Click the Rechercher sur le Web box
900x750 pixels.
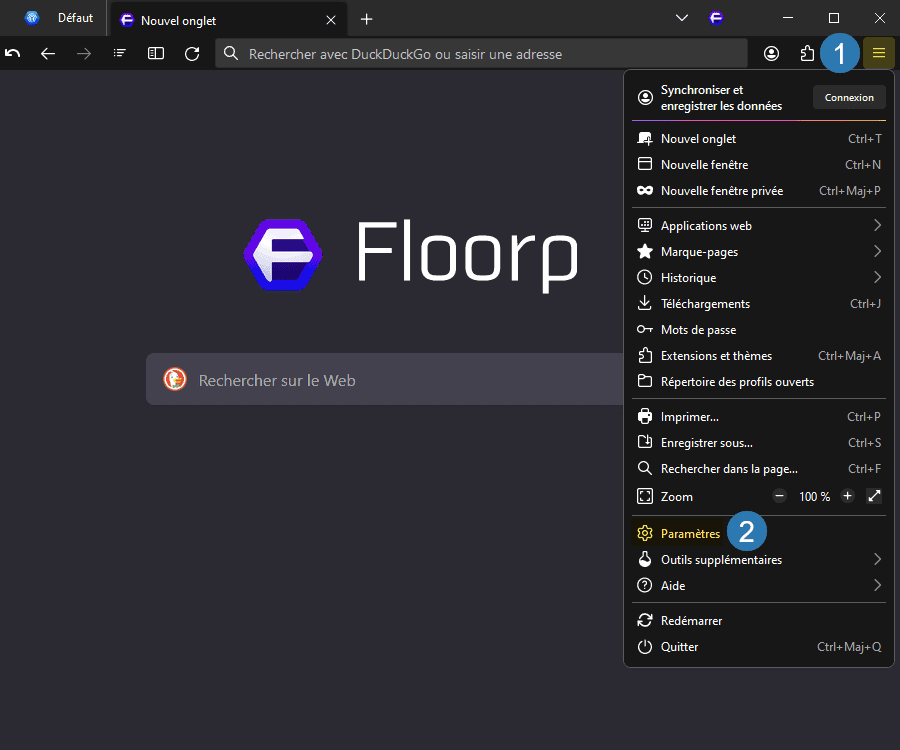click(x=385, y=380)
